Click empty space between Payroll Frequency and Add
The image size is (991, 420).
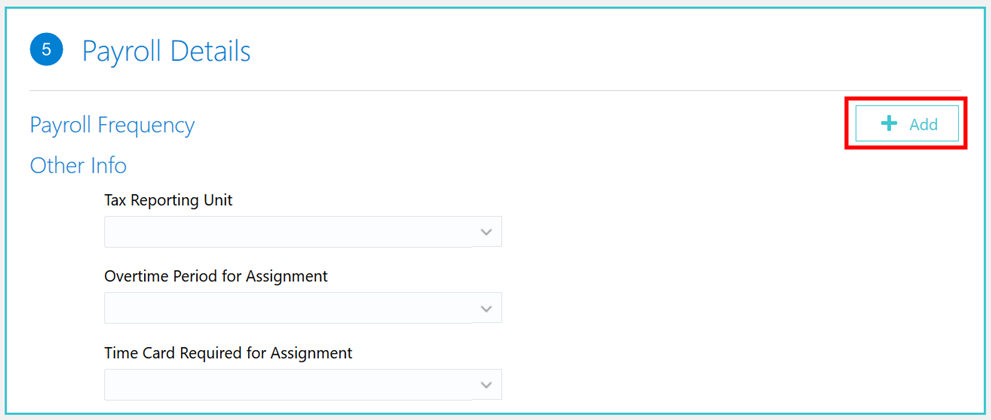[520, 125]
